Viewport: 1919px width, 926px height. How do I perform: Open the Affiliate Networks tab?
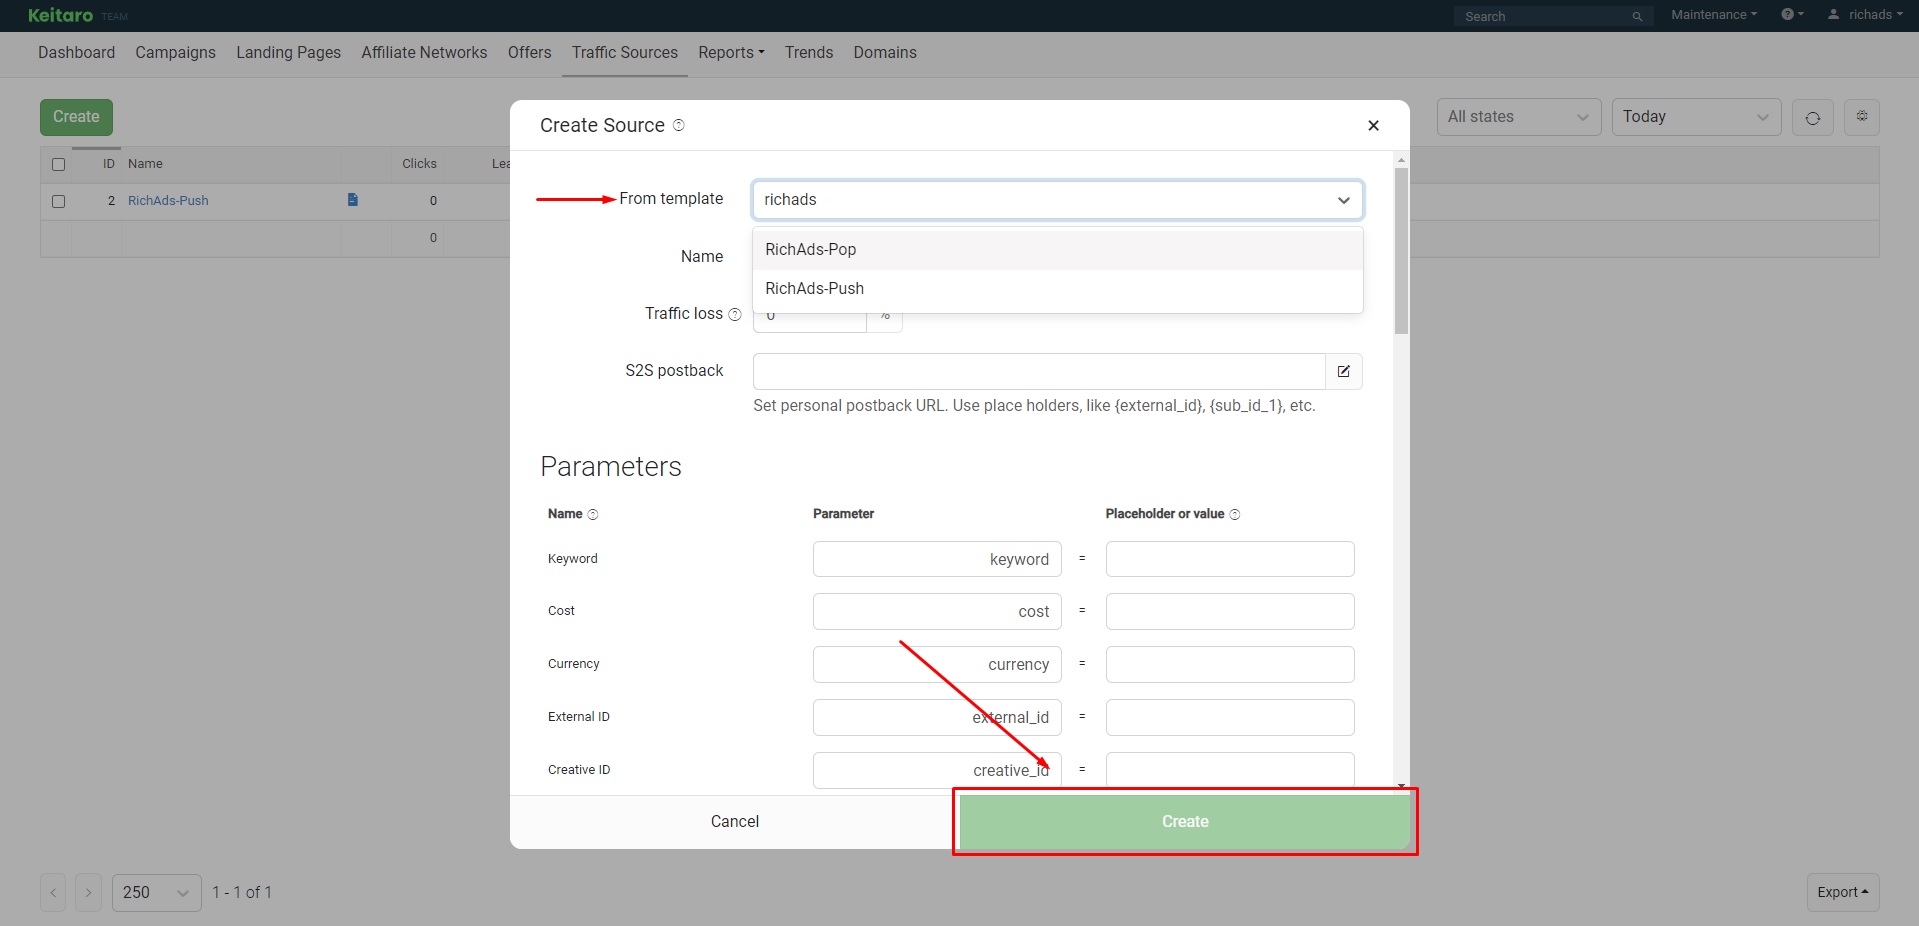tap(424, 53)
